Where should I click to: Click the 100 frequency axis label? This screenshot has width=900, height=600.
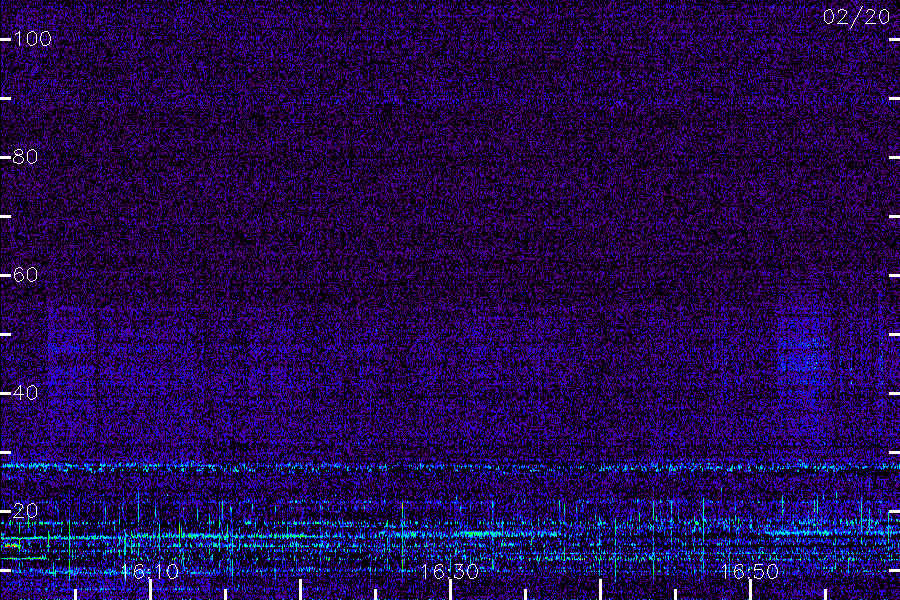33,38
